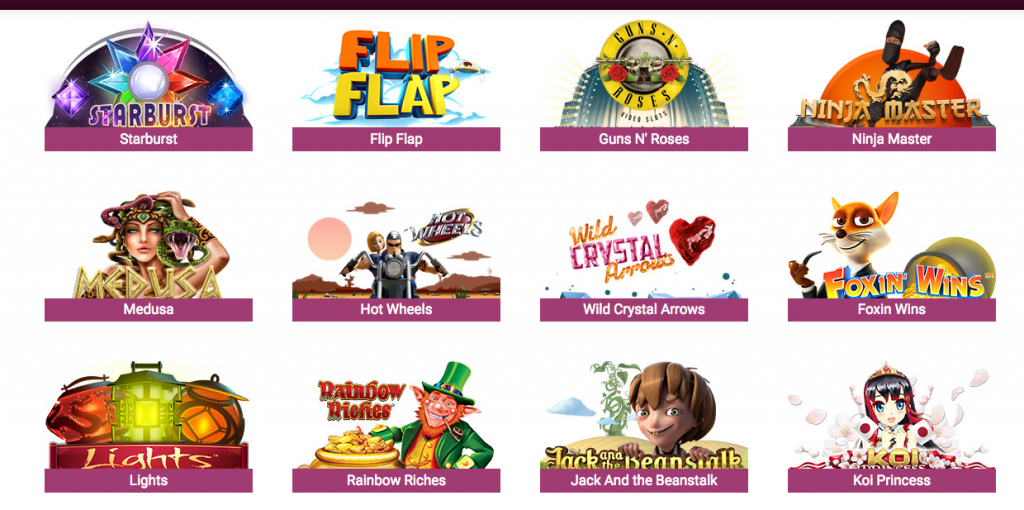1024x510 pixels.
Task: Open the Starburst game artwork
Action: (148, 74)
